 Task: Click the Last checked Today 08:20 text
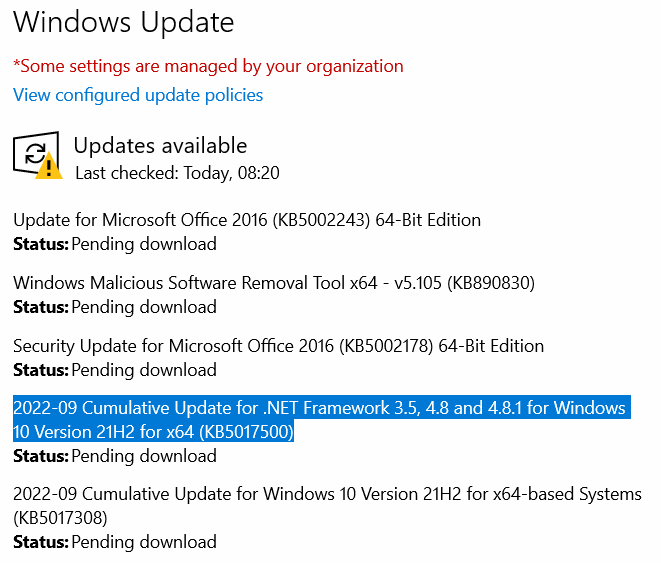(177, 173)
